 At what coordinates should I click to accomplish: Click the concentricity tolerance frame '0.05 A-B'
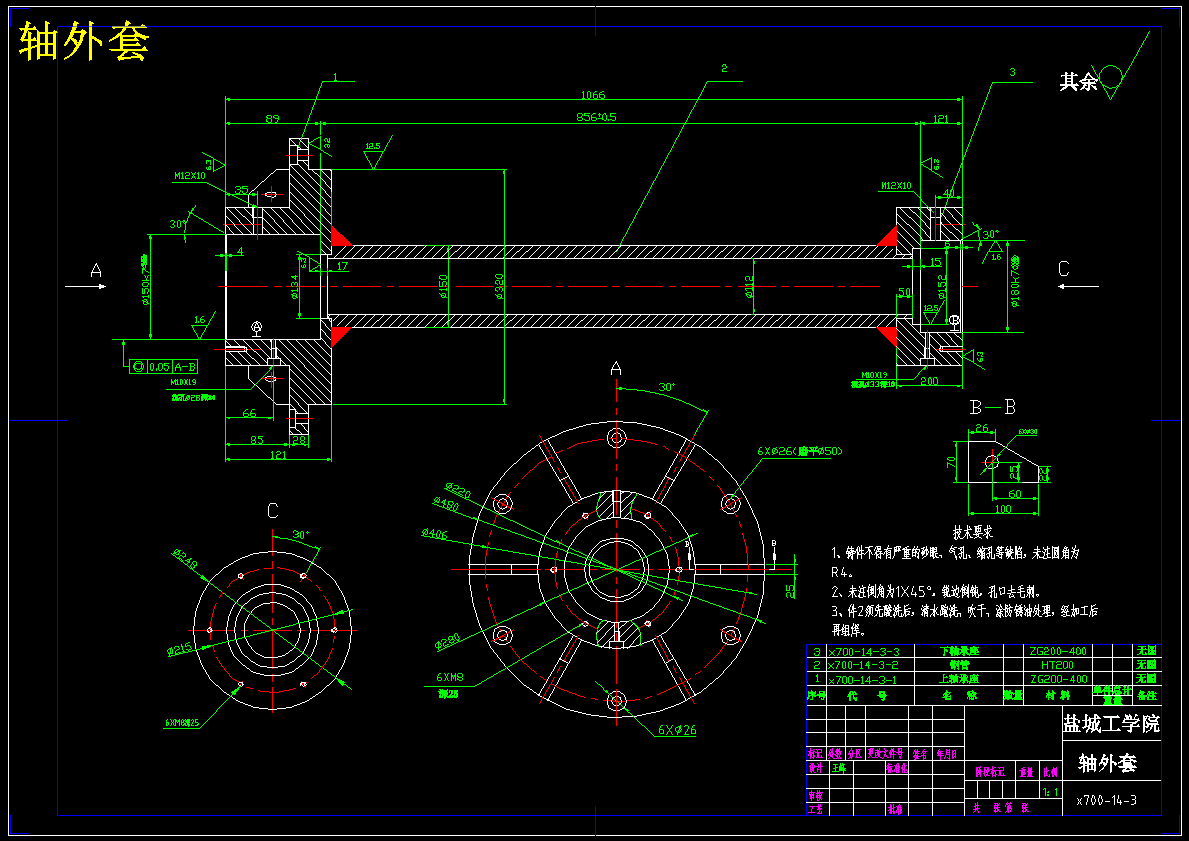pos(164,366)
